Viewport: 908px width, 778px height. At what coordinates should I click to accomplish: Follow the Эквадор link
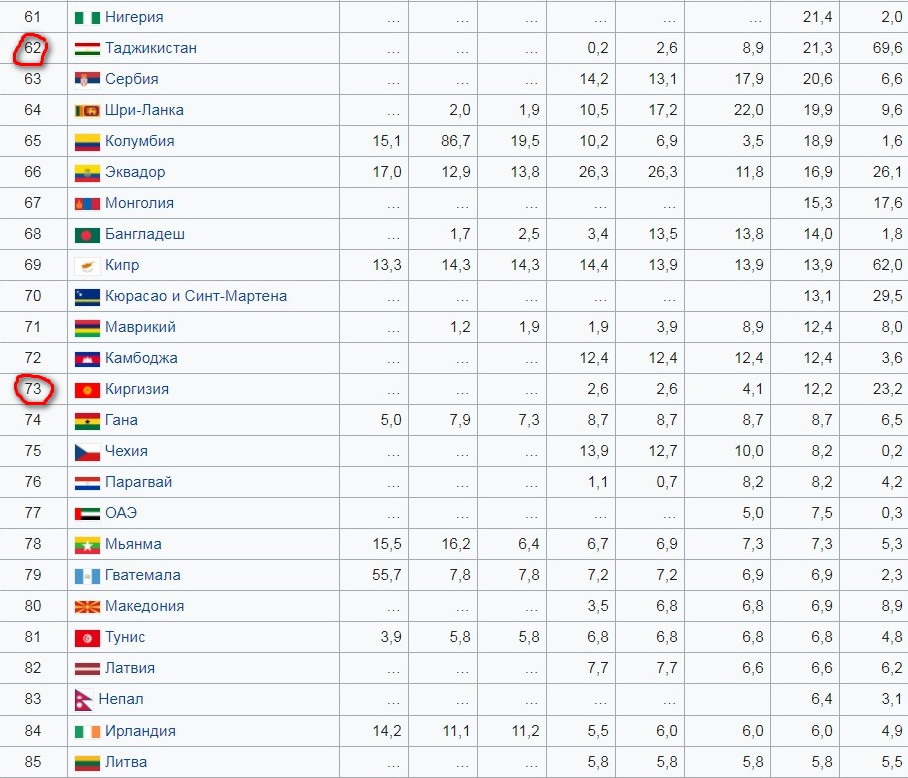coord(135,172)
